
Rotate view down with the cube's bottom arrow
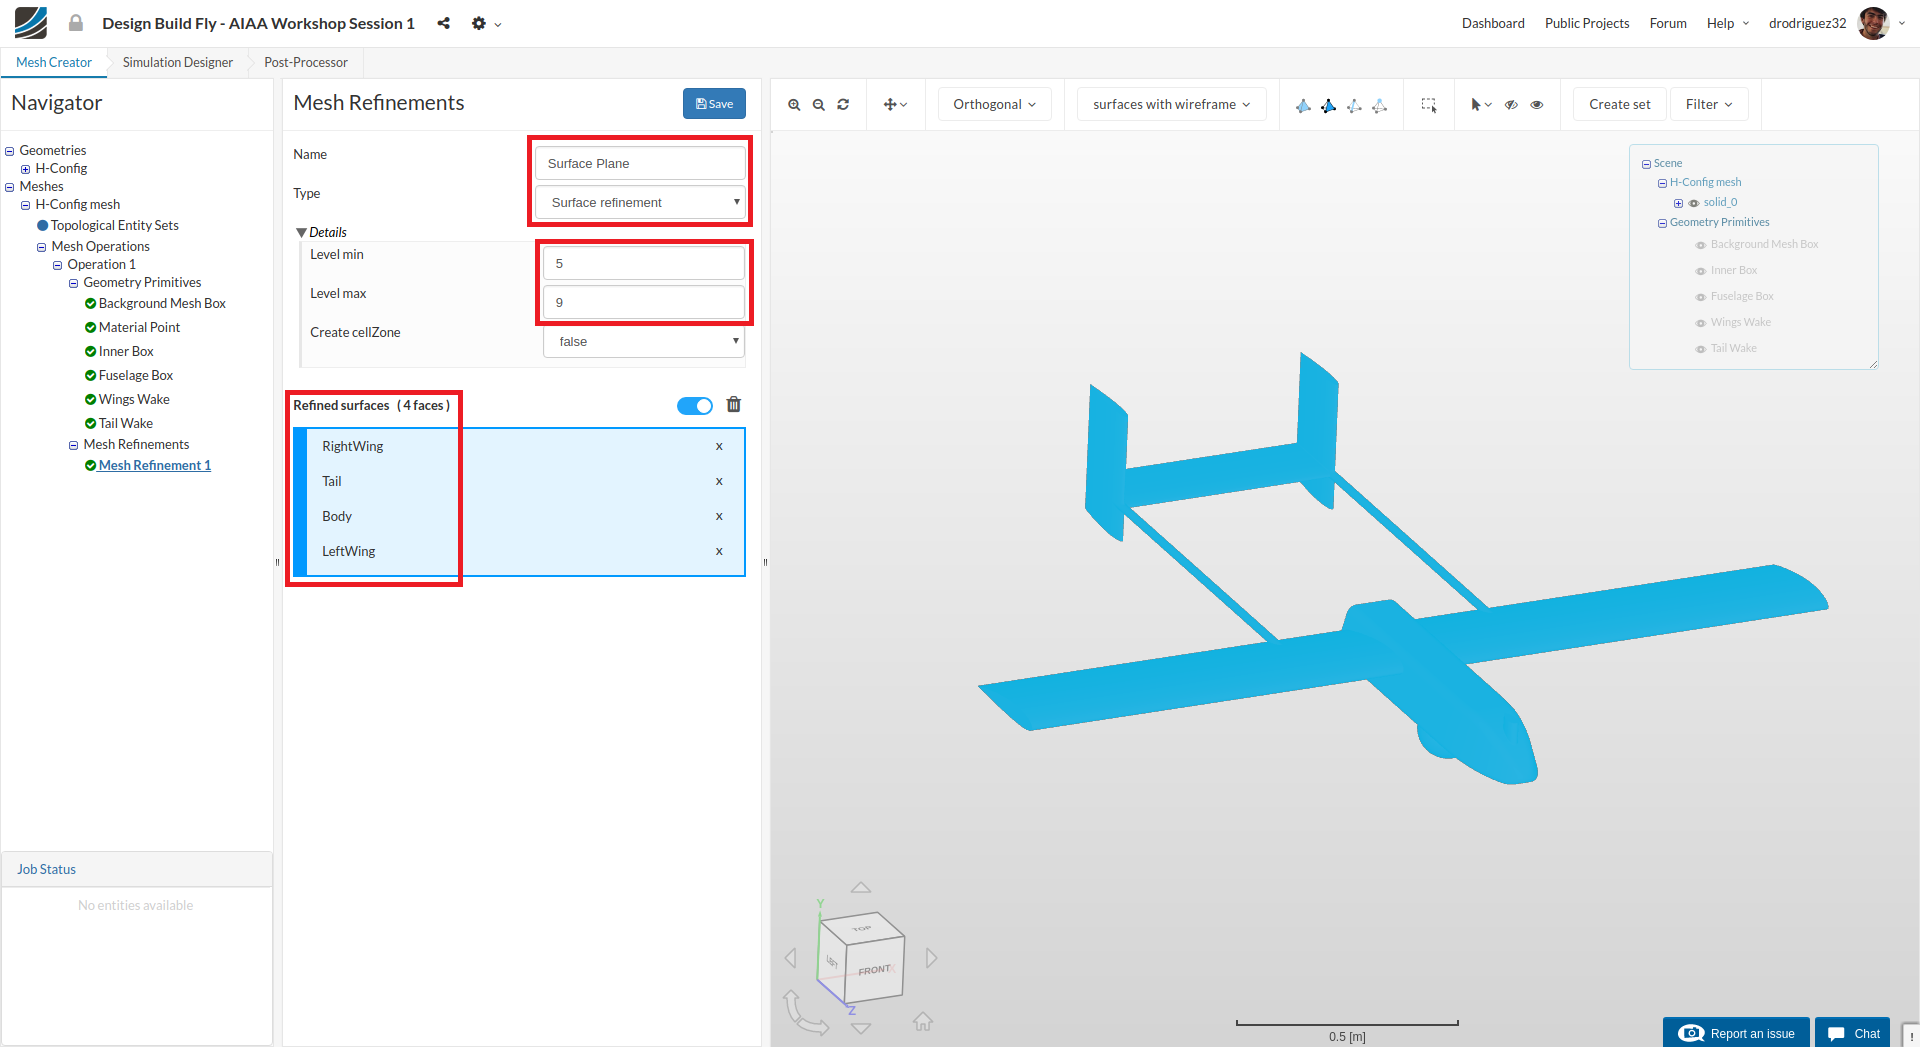[861, 1028]
